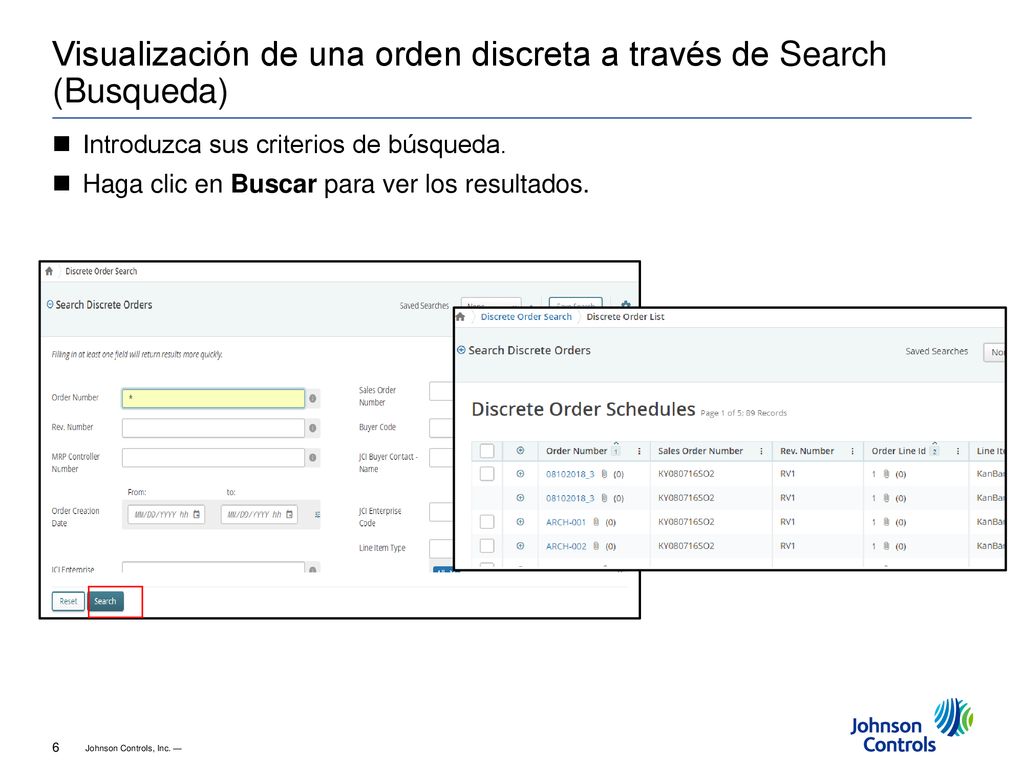Viewport: 1024px width, 768px height.
Task: Open the ARCH-001 order link
Action: 566,522
